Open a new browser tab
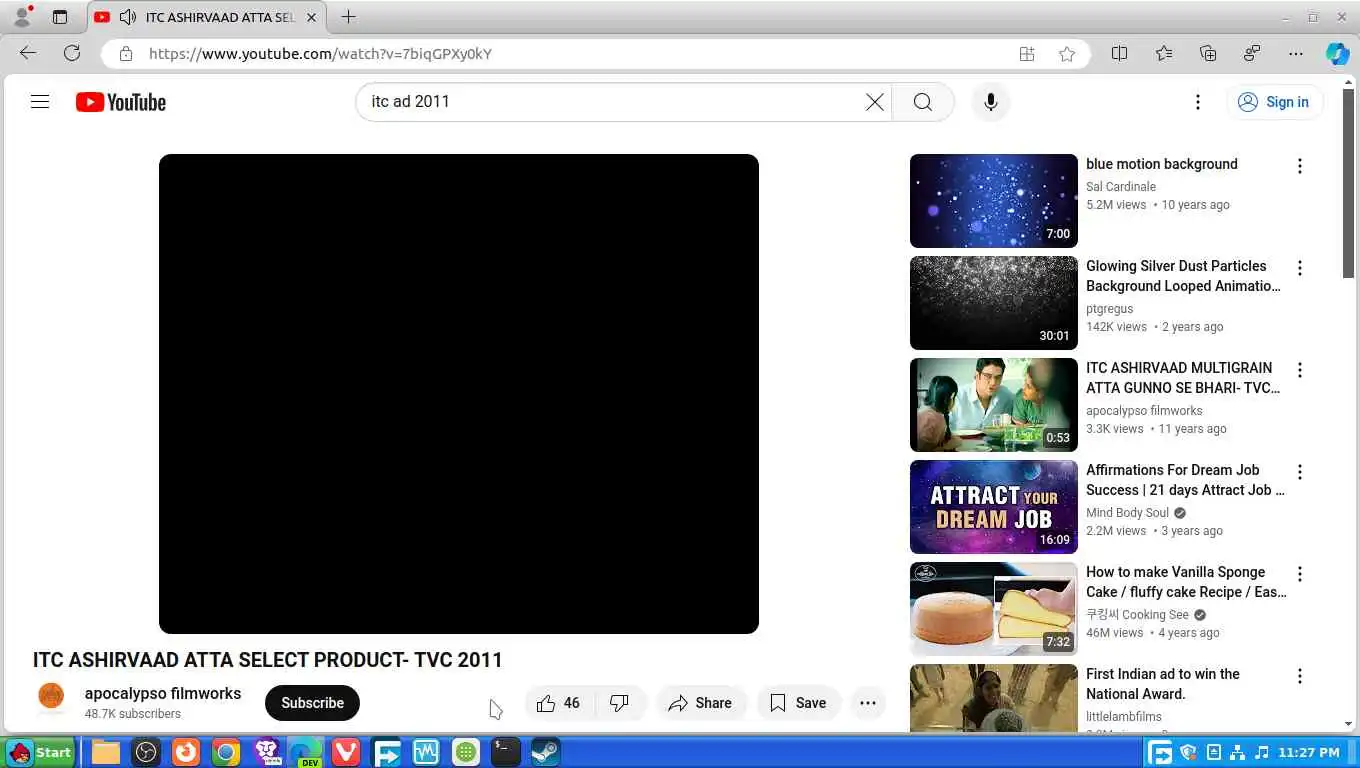Viewport: 1360px width, 768px height. coord(348,17)
